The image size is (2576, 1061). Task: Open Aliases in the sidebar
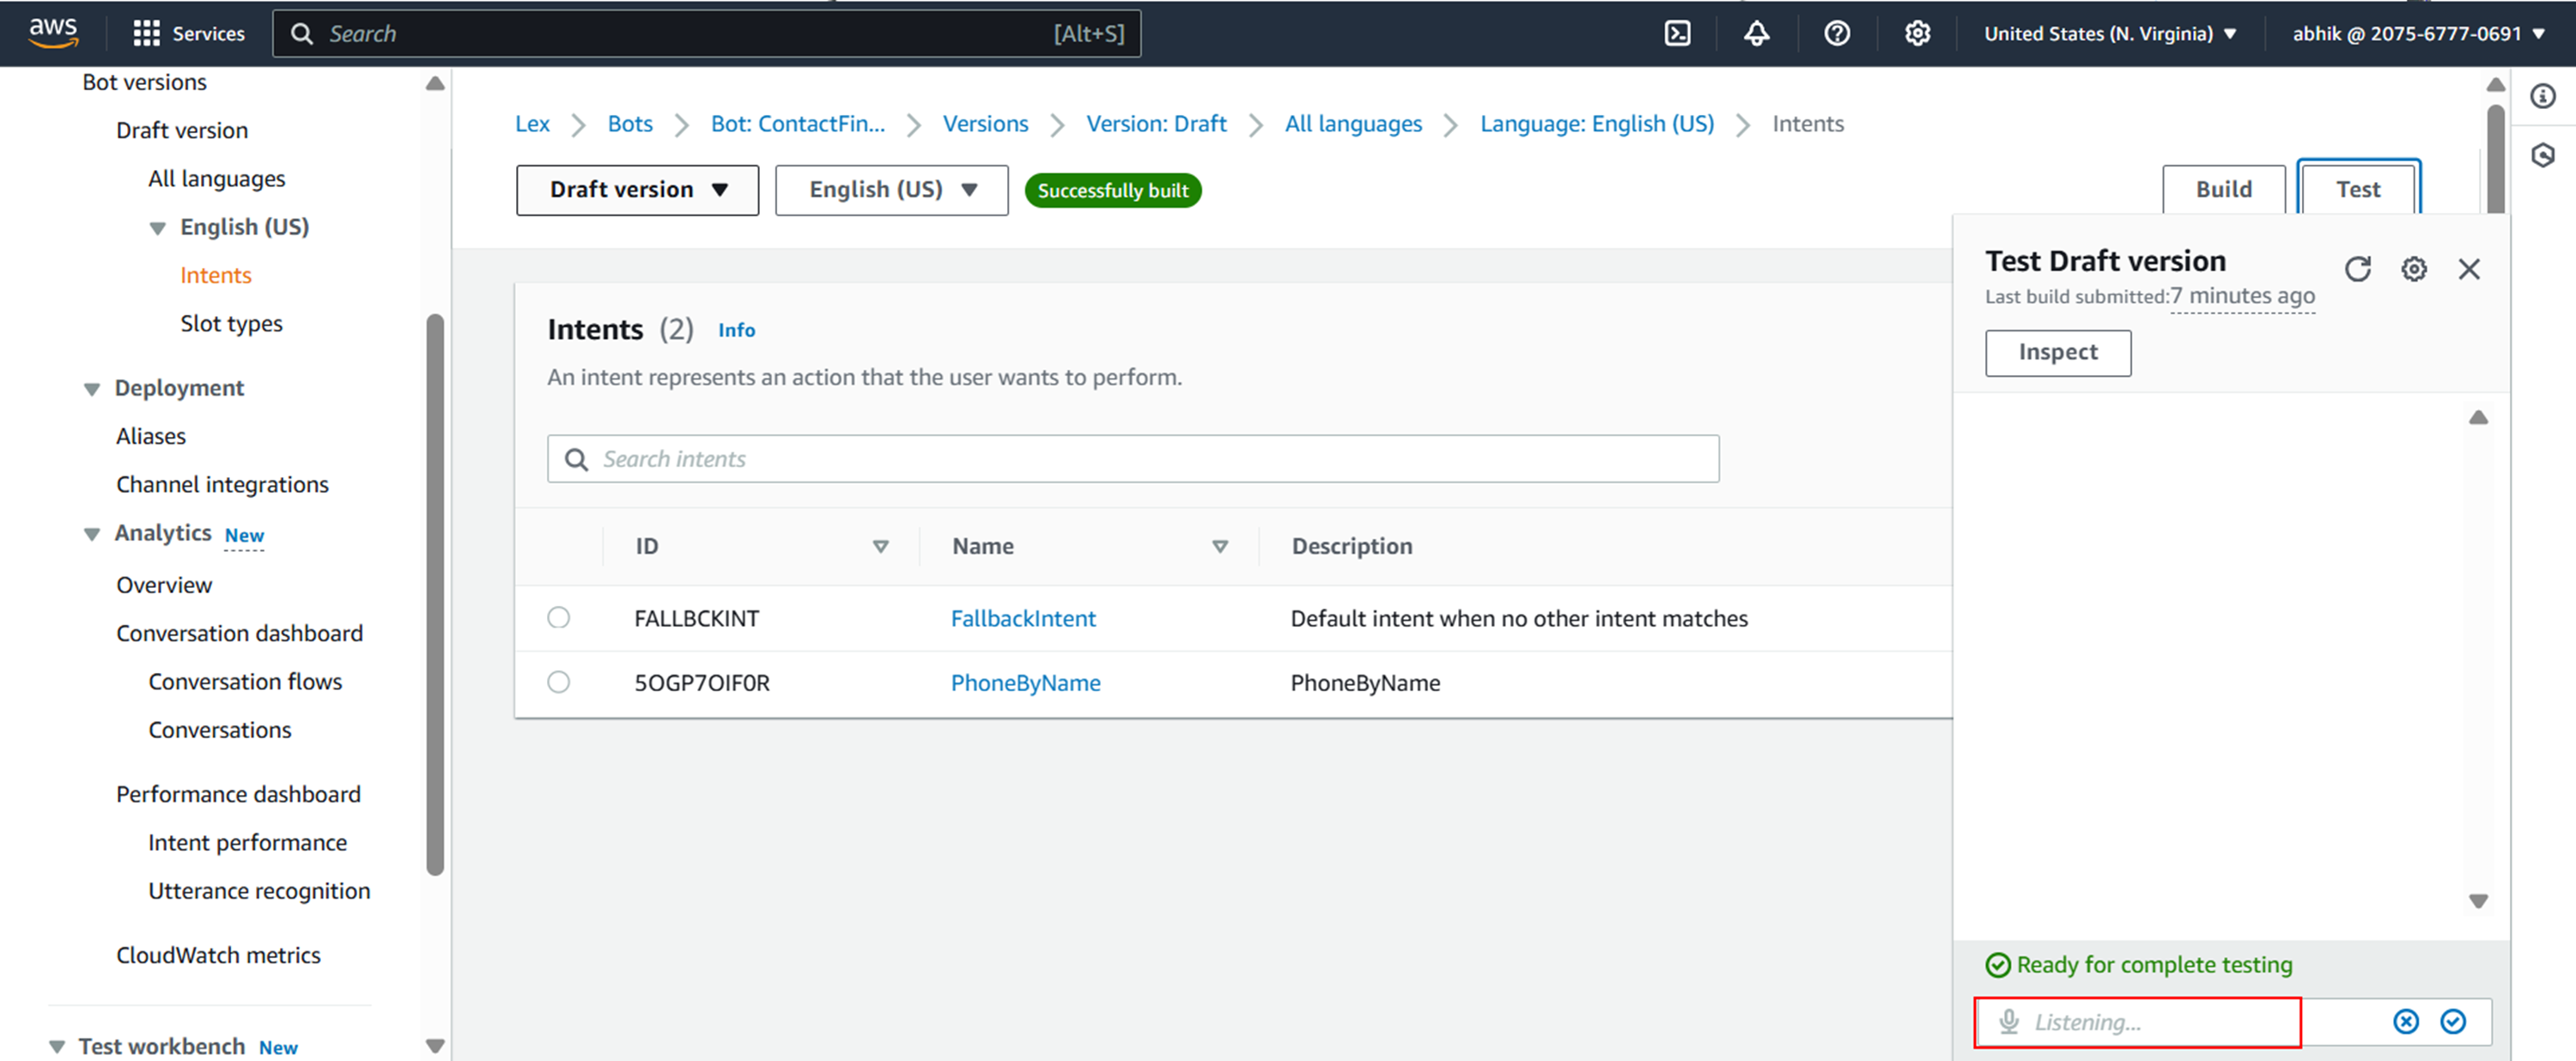click(150, 436)
